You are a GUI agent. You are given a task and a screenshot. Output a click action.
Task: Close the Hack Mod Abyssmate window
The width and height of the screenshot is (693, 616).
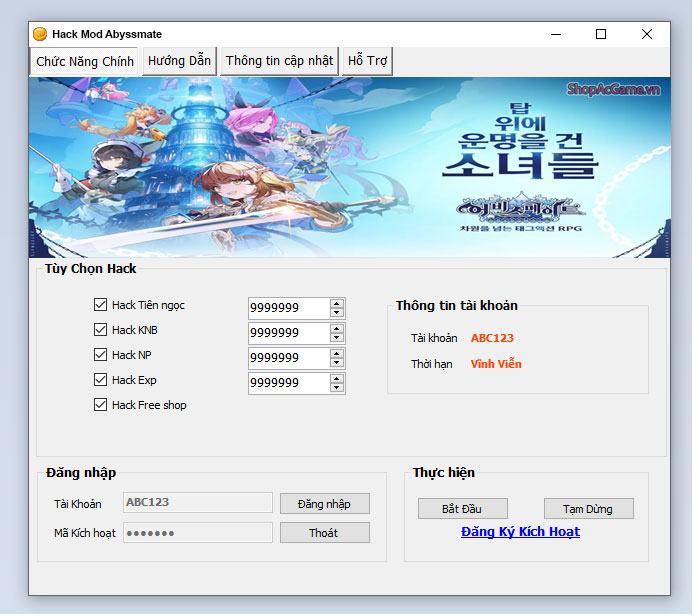[647, 34]
